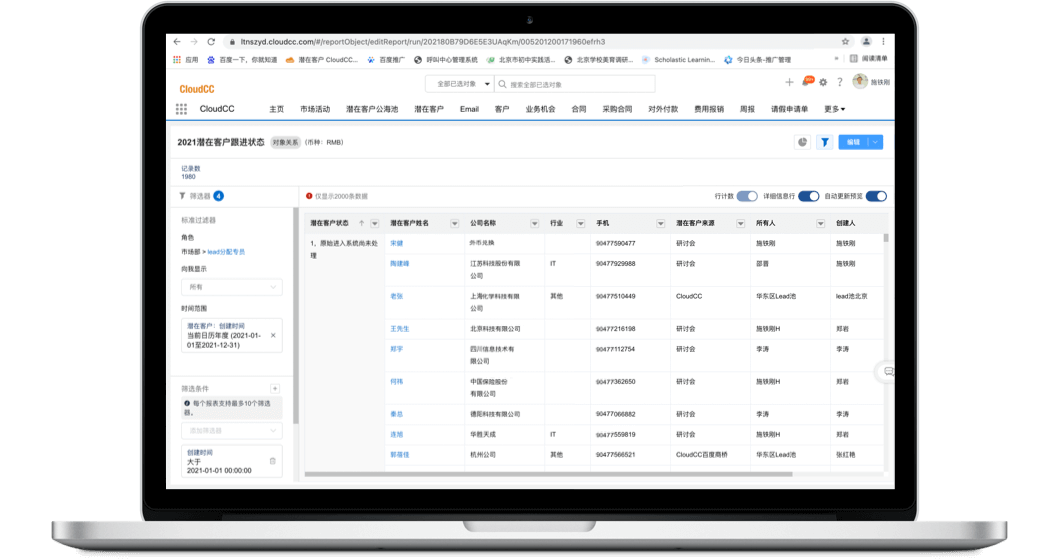Screen dimensions: 1060x559
Task: Remove the 创建时间 time range filter
Action: (273, 335)
